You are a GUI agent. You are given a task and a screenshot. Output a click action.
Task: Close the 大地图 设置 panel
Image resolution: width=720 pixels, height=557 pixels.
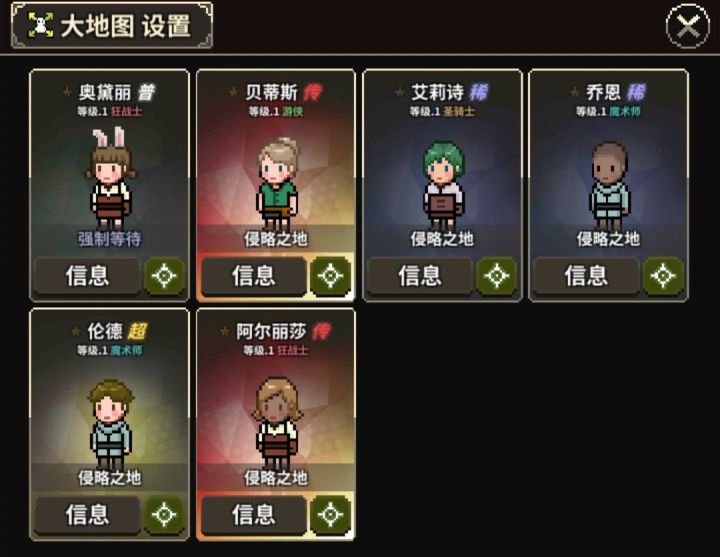(x=687, y=26)
